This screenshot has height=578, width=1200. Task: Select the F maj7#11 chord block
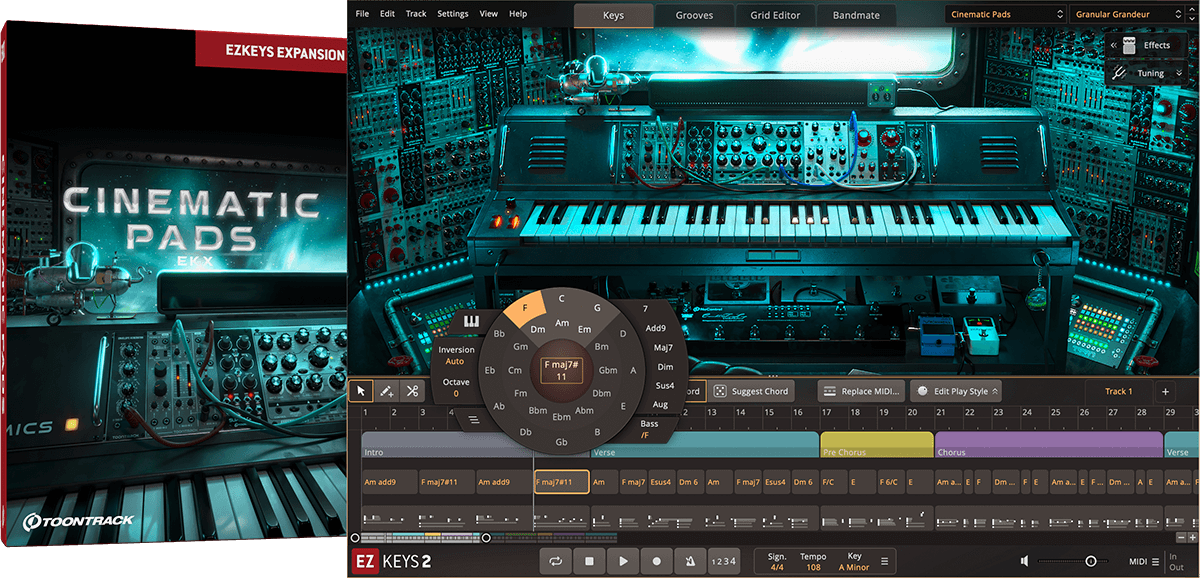click(560, 481)
